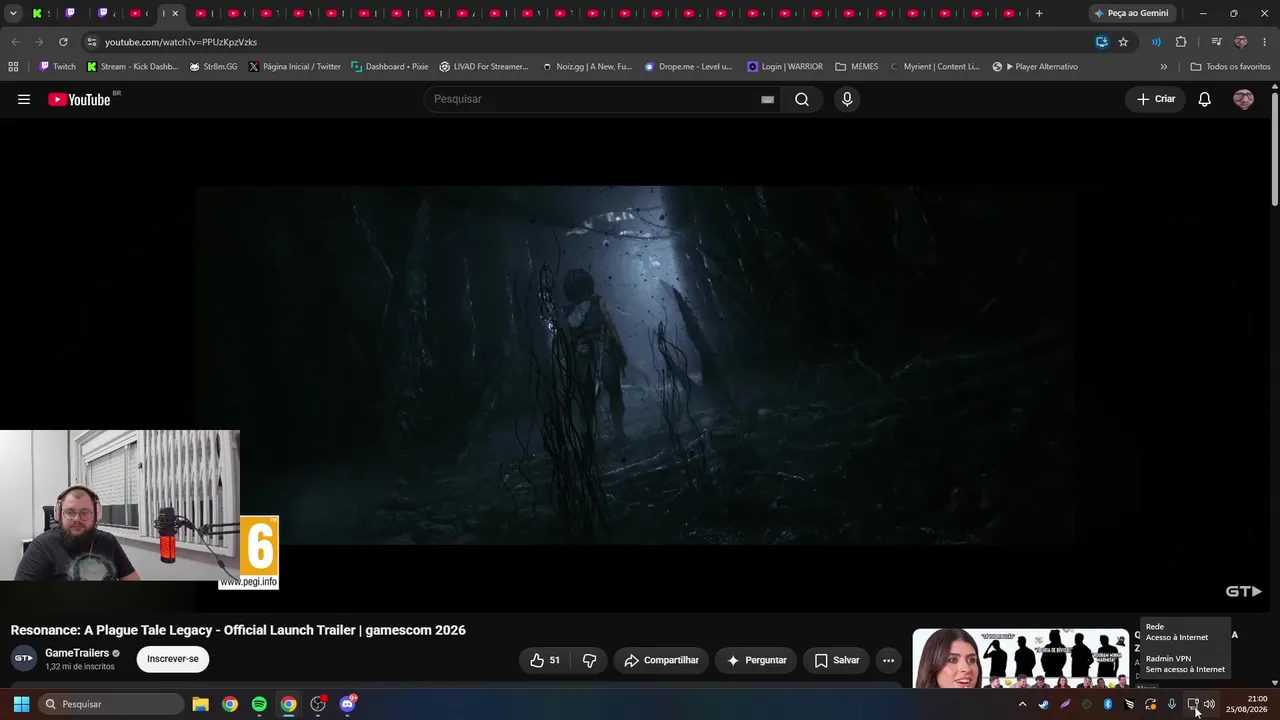Open the YouTube guide hamburger menu

point(24,99)
